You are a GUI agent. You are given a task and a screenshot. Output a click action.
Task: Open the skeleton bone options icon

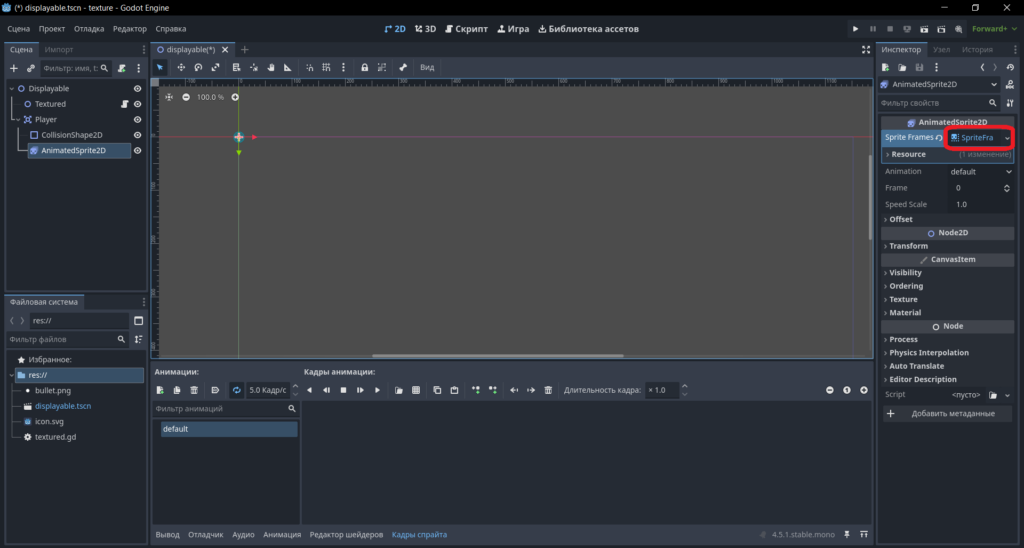403,67
